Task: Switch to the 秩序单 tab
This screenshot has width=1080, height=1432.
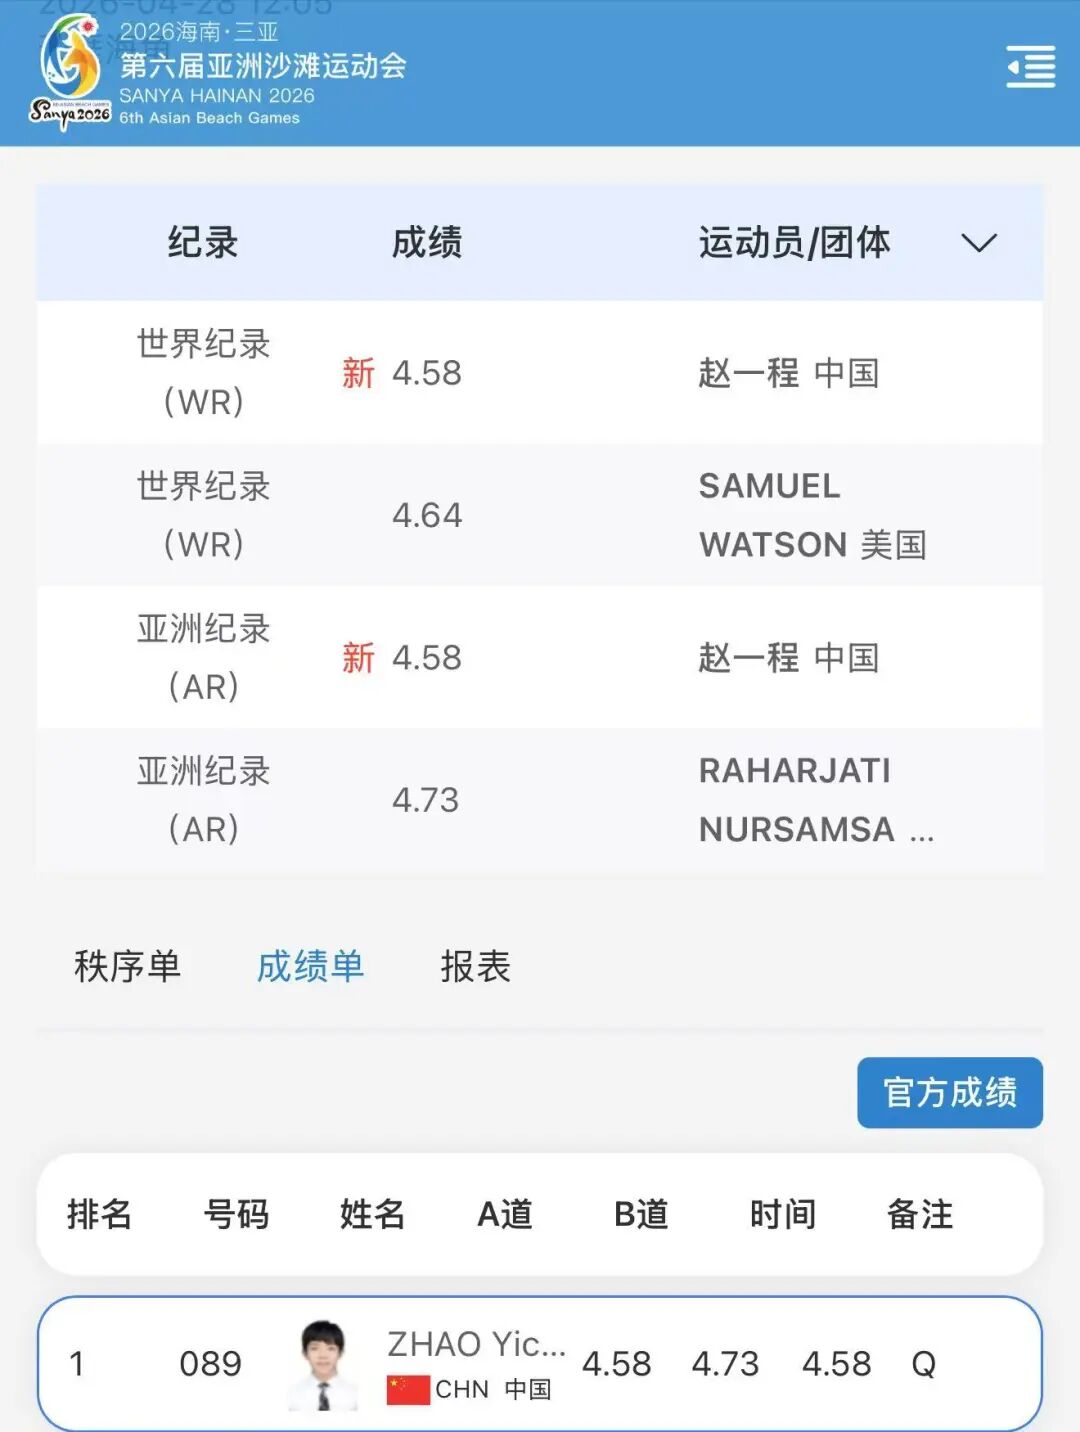Action: coord(127,967)
